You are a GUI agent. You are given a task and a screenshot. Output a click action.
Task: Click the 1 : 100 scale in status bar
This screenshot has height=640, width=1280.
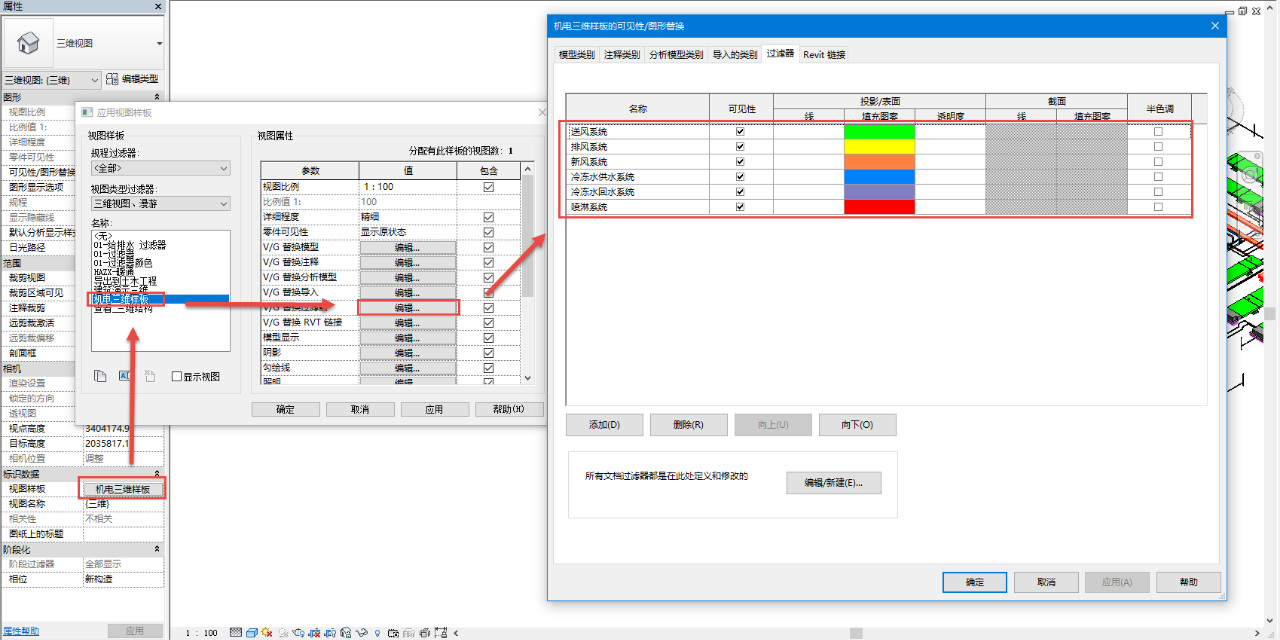tap(200, 633)
